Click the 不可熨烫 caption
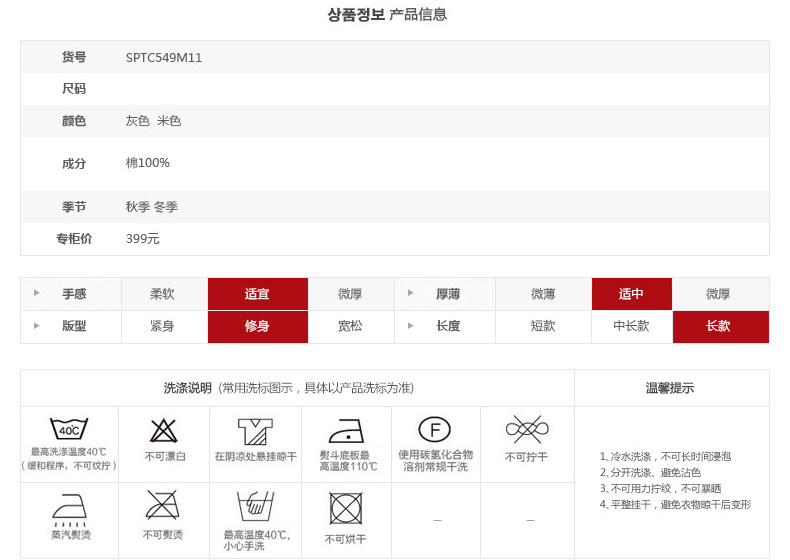790x560 pixels. pyautogui.click(x=163, y=535)
